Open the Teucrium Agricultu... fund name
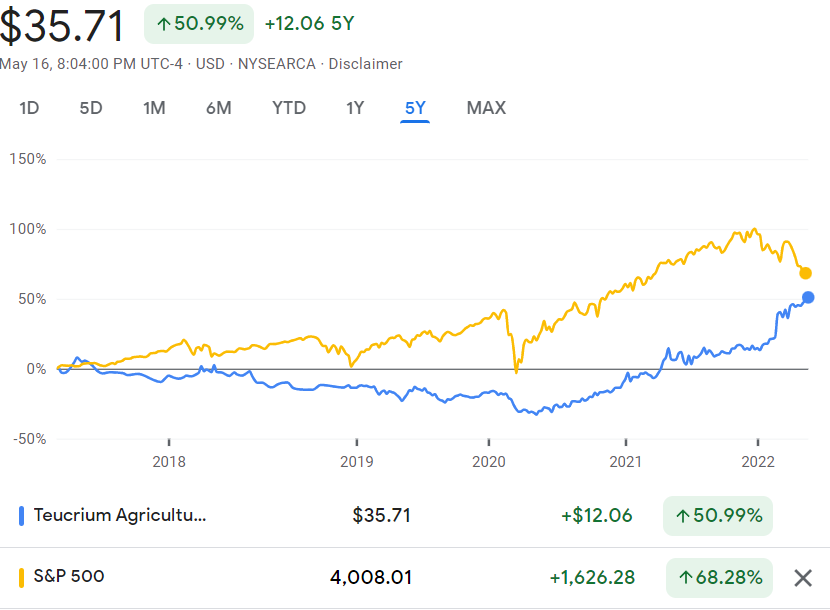This screenshot has width=830, height=610. click(119, 516)
